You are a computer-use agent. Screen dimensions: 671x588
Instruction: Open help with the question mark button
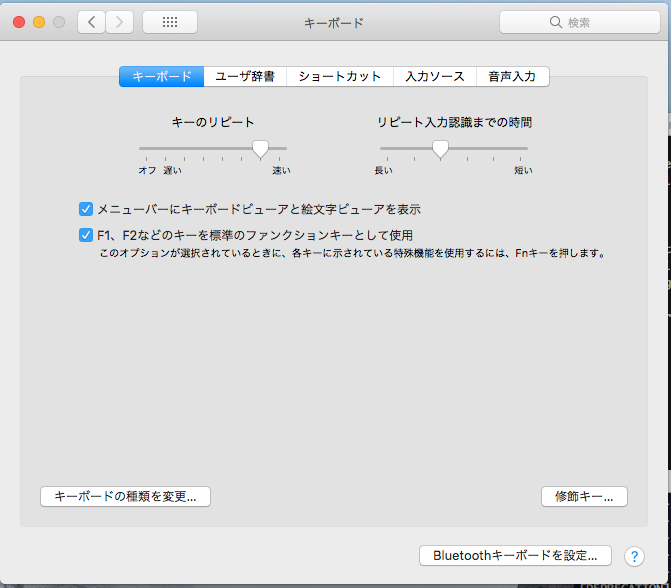(x=634, y=556)
